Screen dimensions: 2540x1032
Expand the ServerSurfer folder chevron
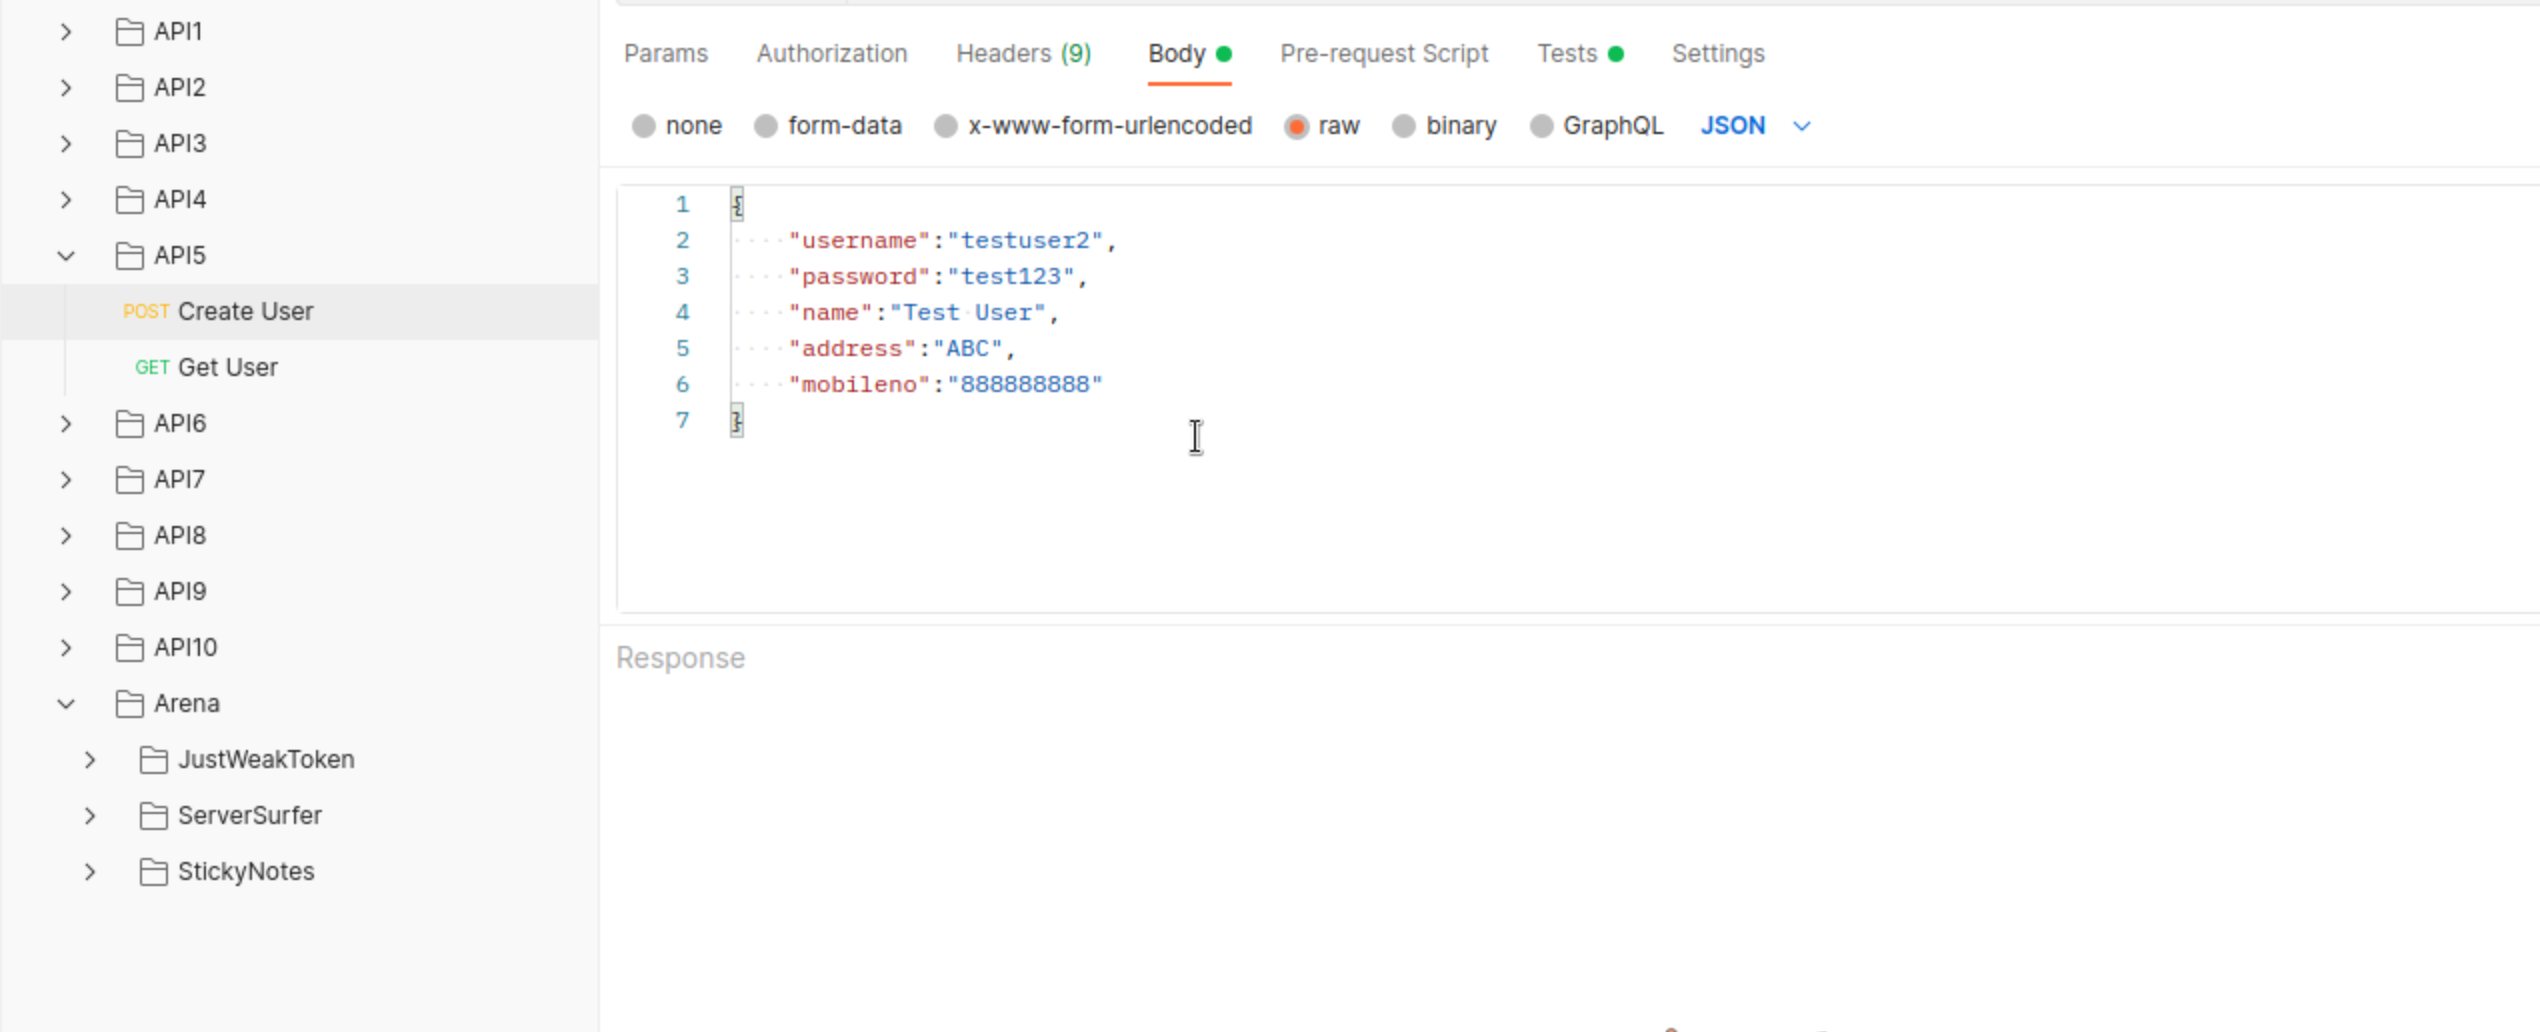click(90, 816)
